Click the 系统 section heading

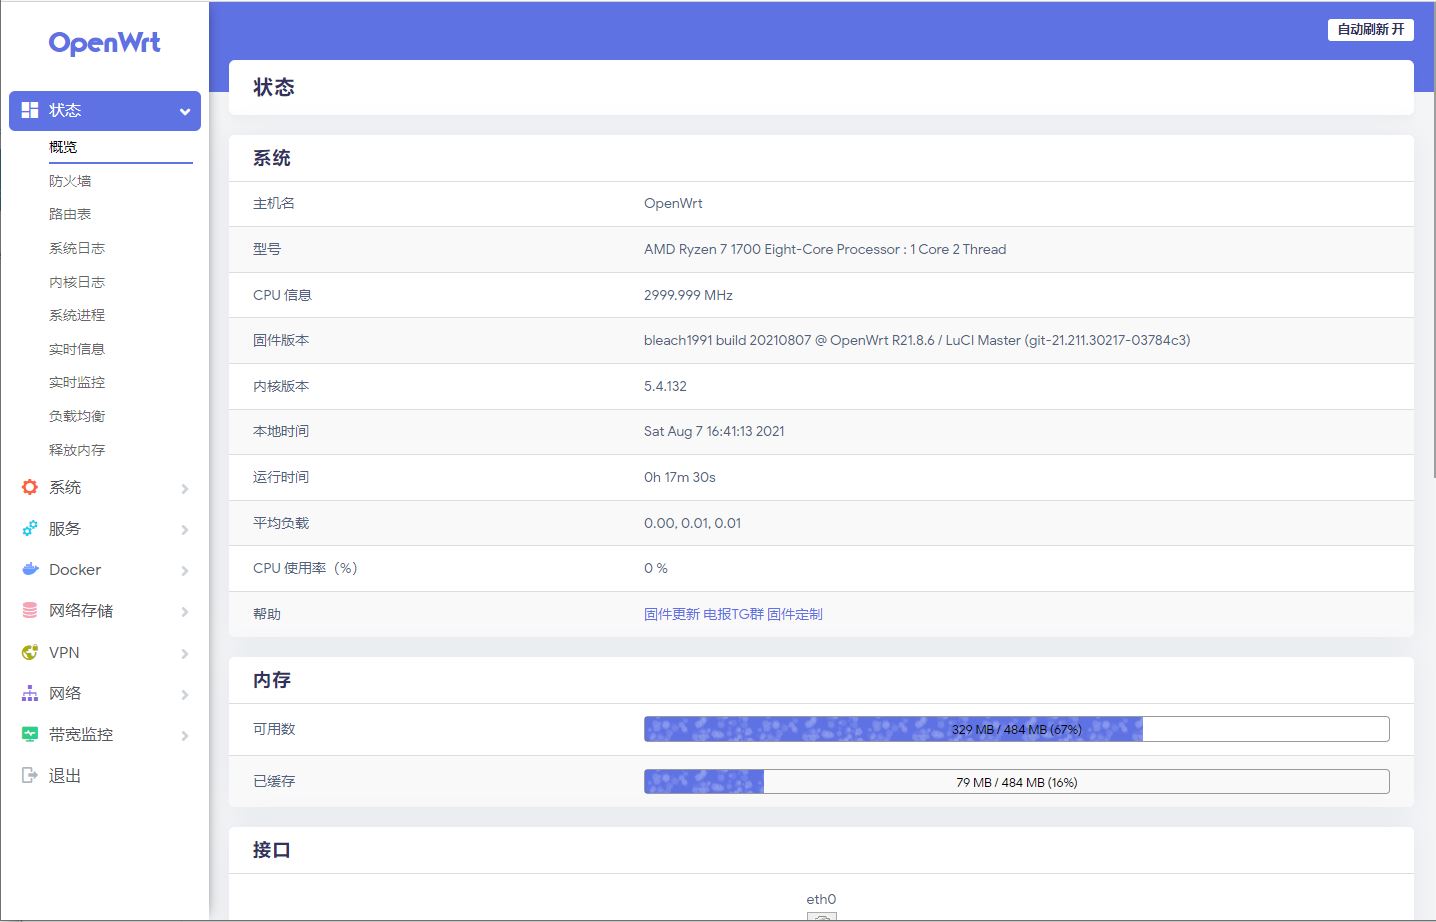tap(272, 158)
